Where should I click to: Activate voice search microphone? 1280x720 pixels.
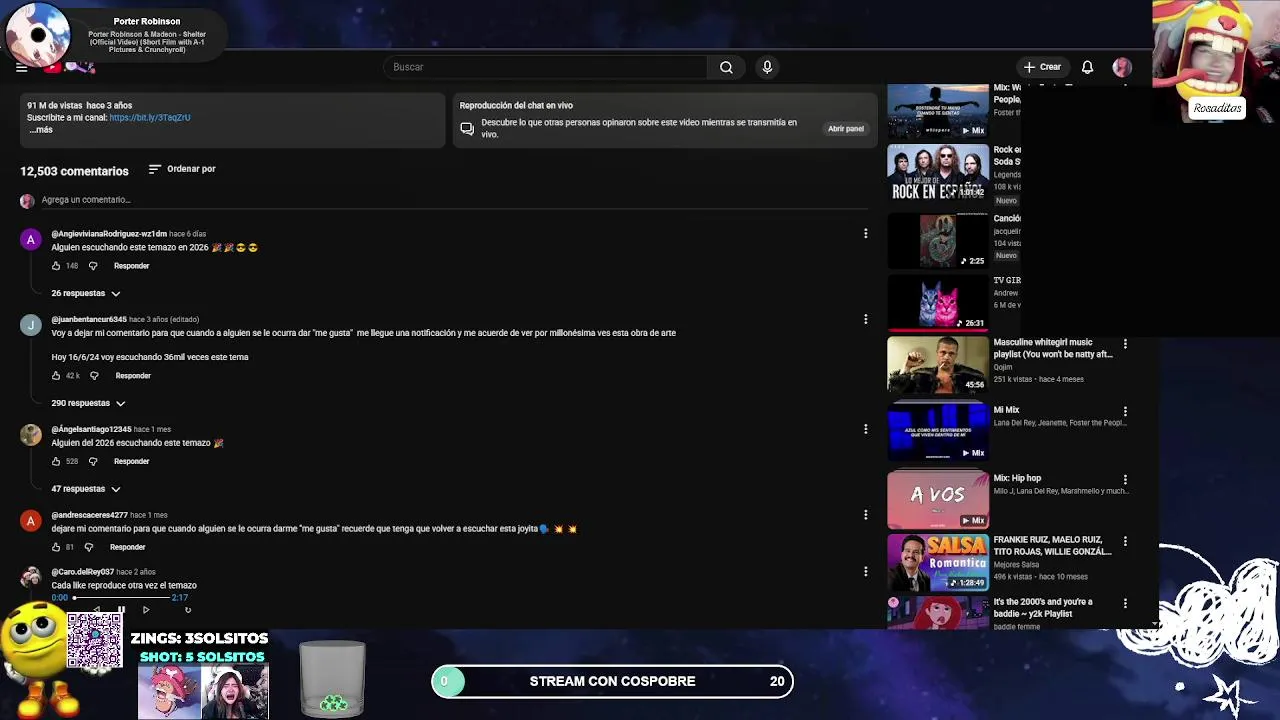767,67
